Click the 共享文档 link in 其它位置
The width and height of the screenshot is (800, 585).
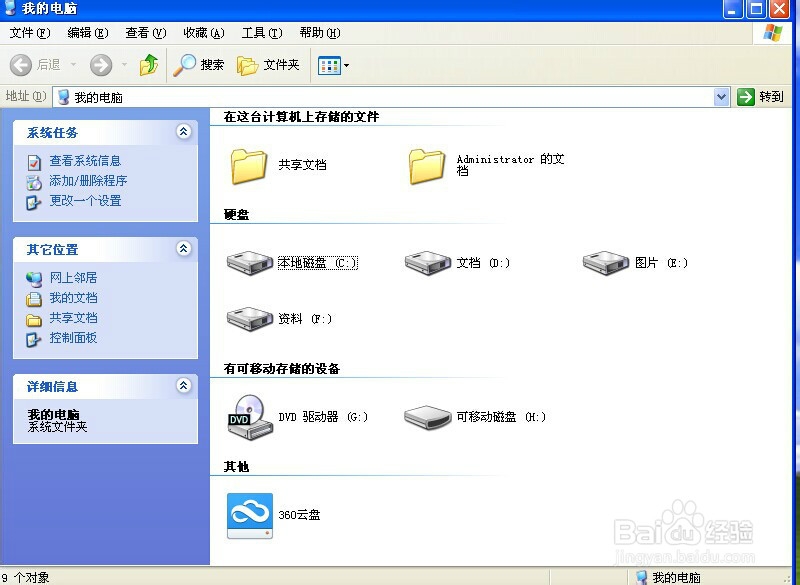[73, 318]
